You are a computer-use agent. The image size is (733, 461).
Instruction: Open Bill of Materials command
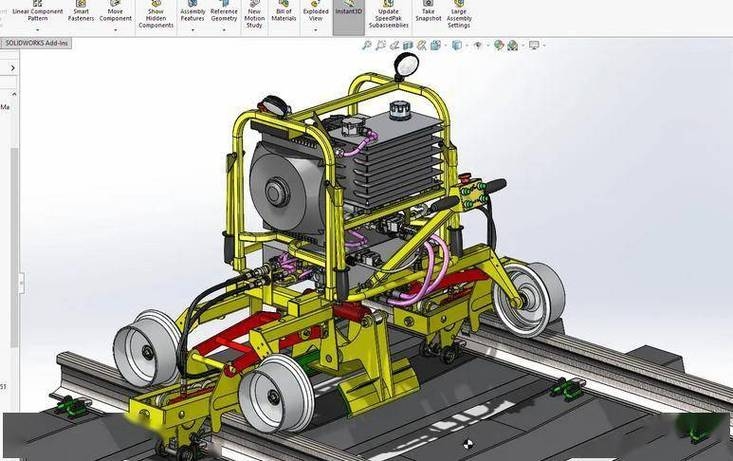tap(284, 14)
